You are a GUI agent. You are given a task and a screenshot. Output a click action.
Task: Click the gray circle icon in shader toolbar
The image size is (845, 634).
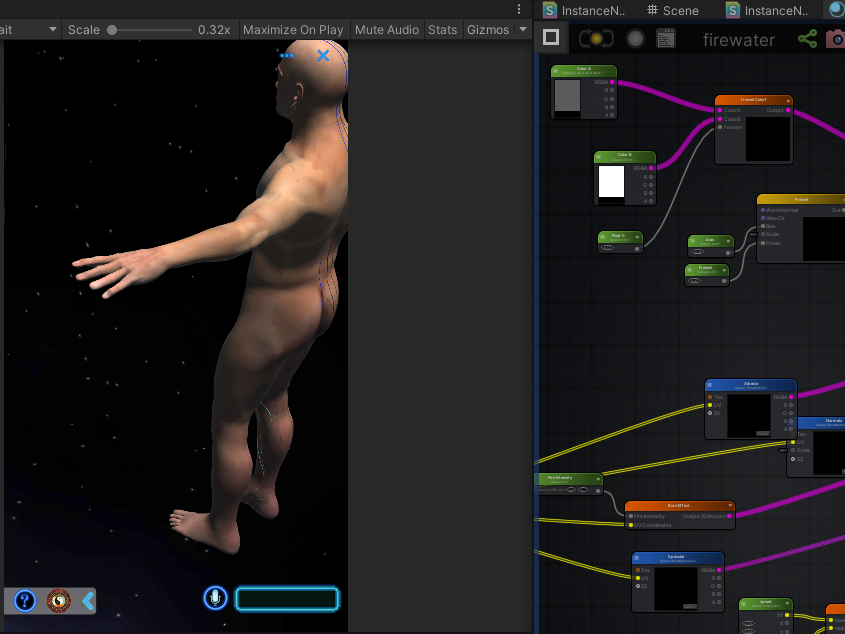coord(635,39)
